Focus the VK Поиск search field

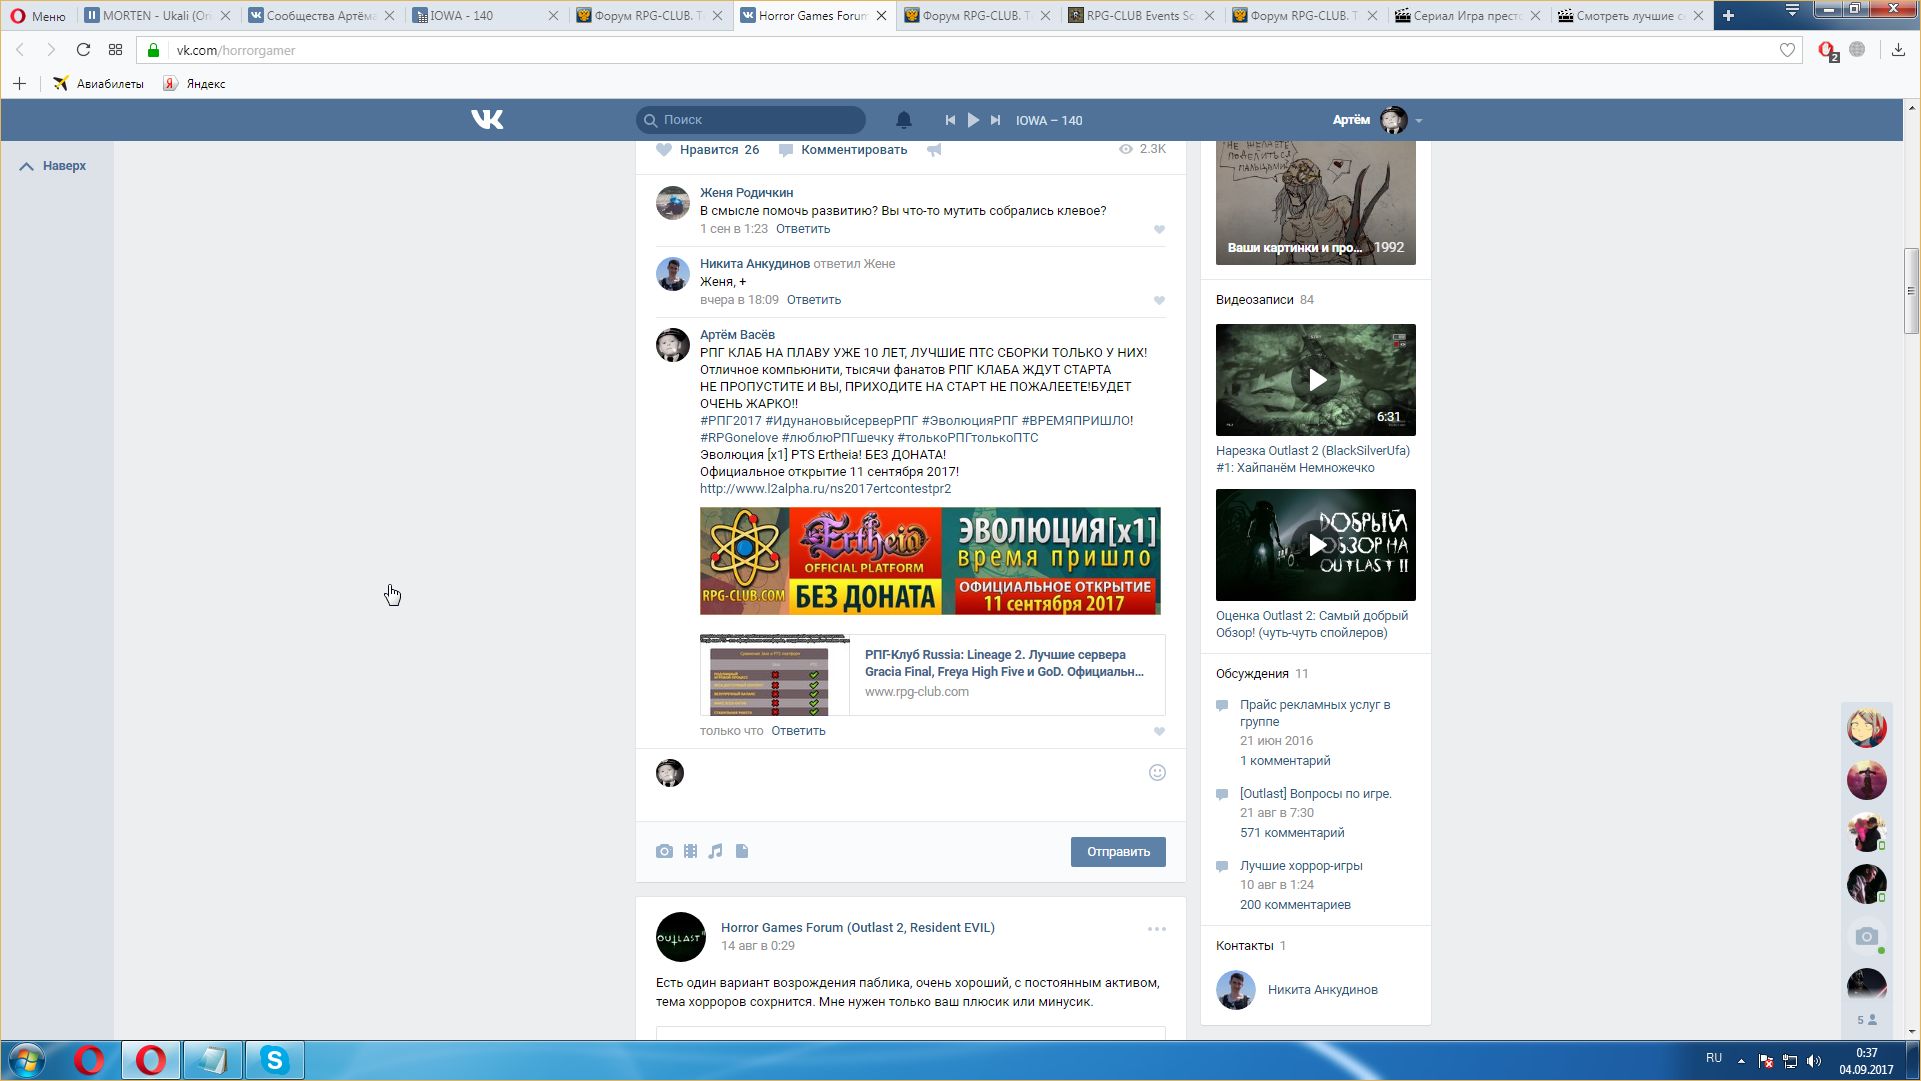click(751, 120)
